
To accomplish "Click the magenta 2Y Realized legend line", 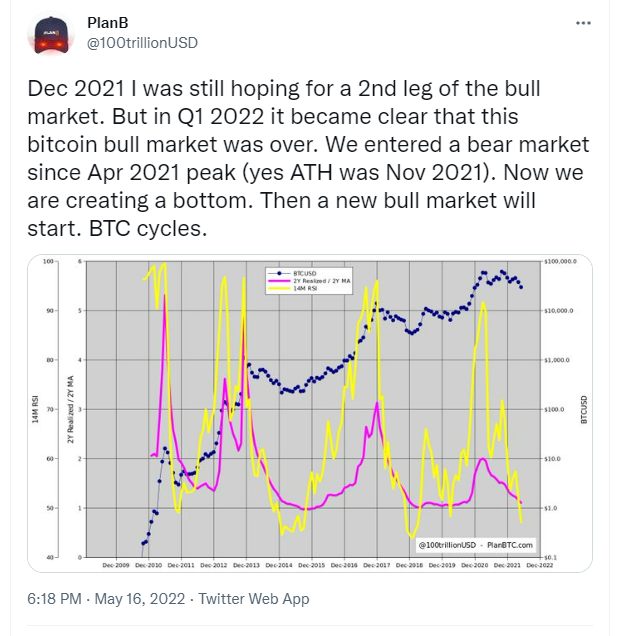I will click(x=279, y=281).
